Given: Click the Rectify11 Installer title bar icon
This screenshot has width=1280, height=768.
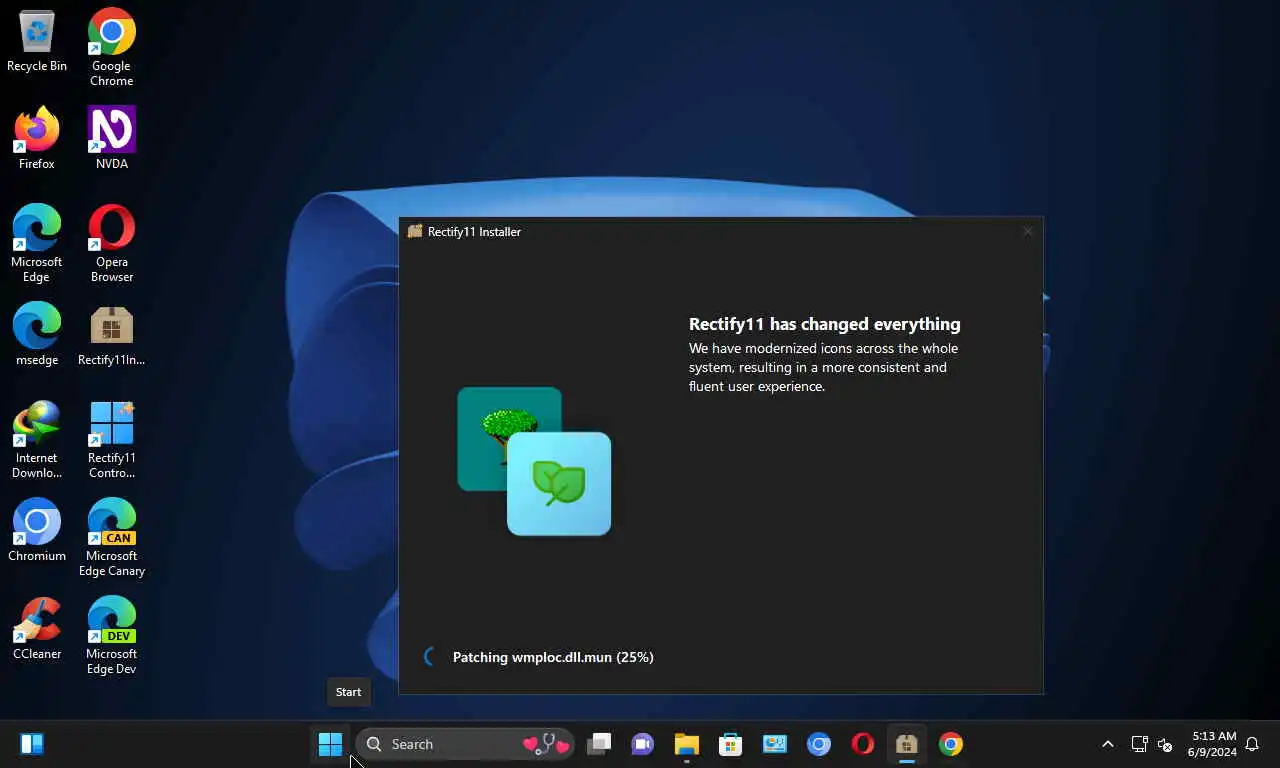Looking at the screenshot, I should 415,231.
